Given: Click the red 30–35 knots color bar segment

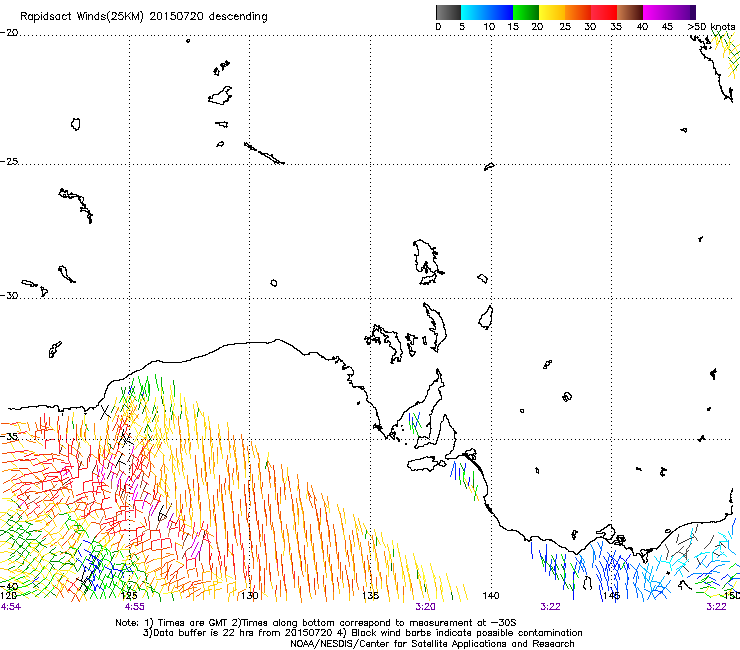Looking at the screenshot, I should click(x=604, y=12).
